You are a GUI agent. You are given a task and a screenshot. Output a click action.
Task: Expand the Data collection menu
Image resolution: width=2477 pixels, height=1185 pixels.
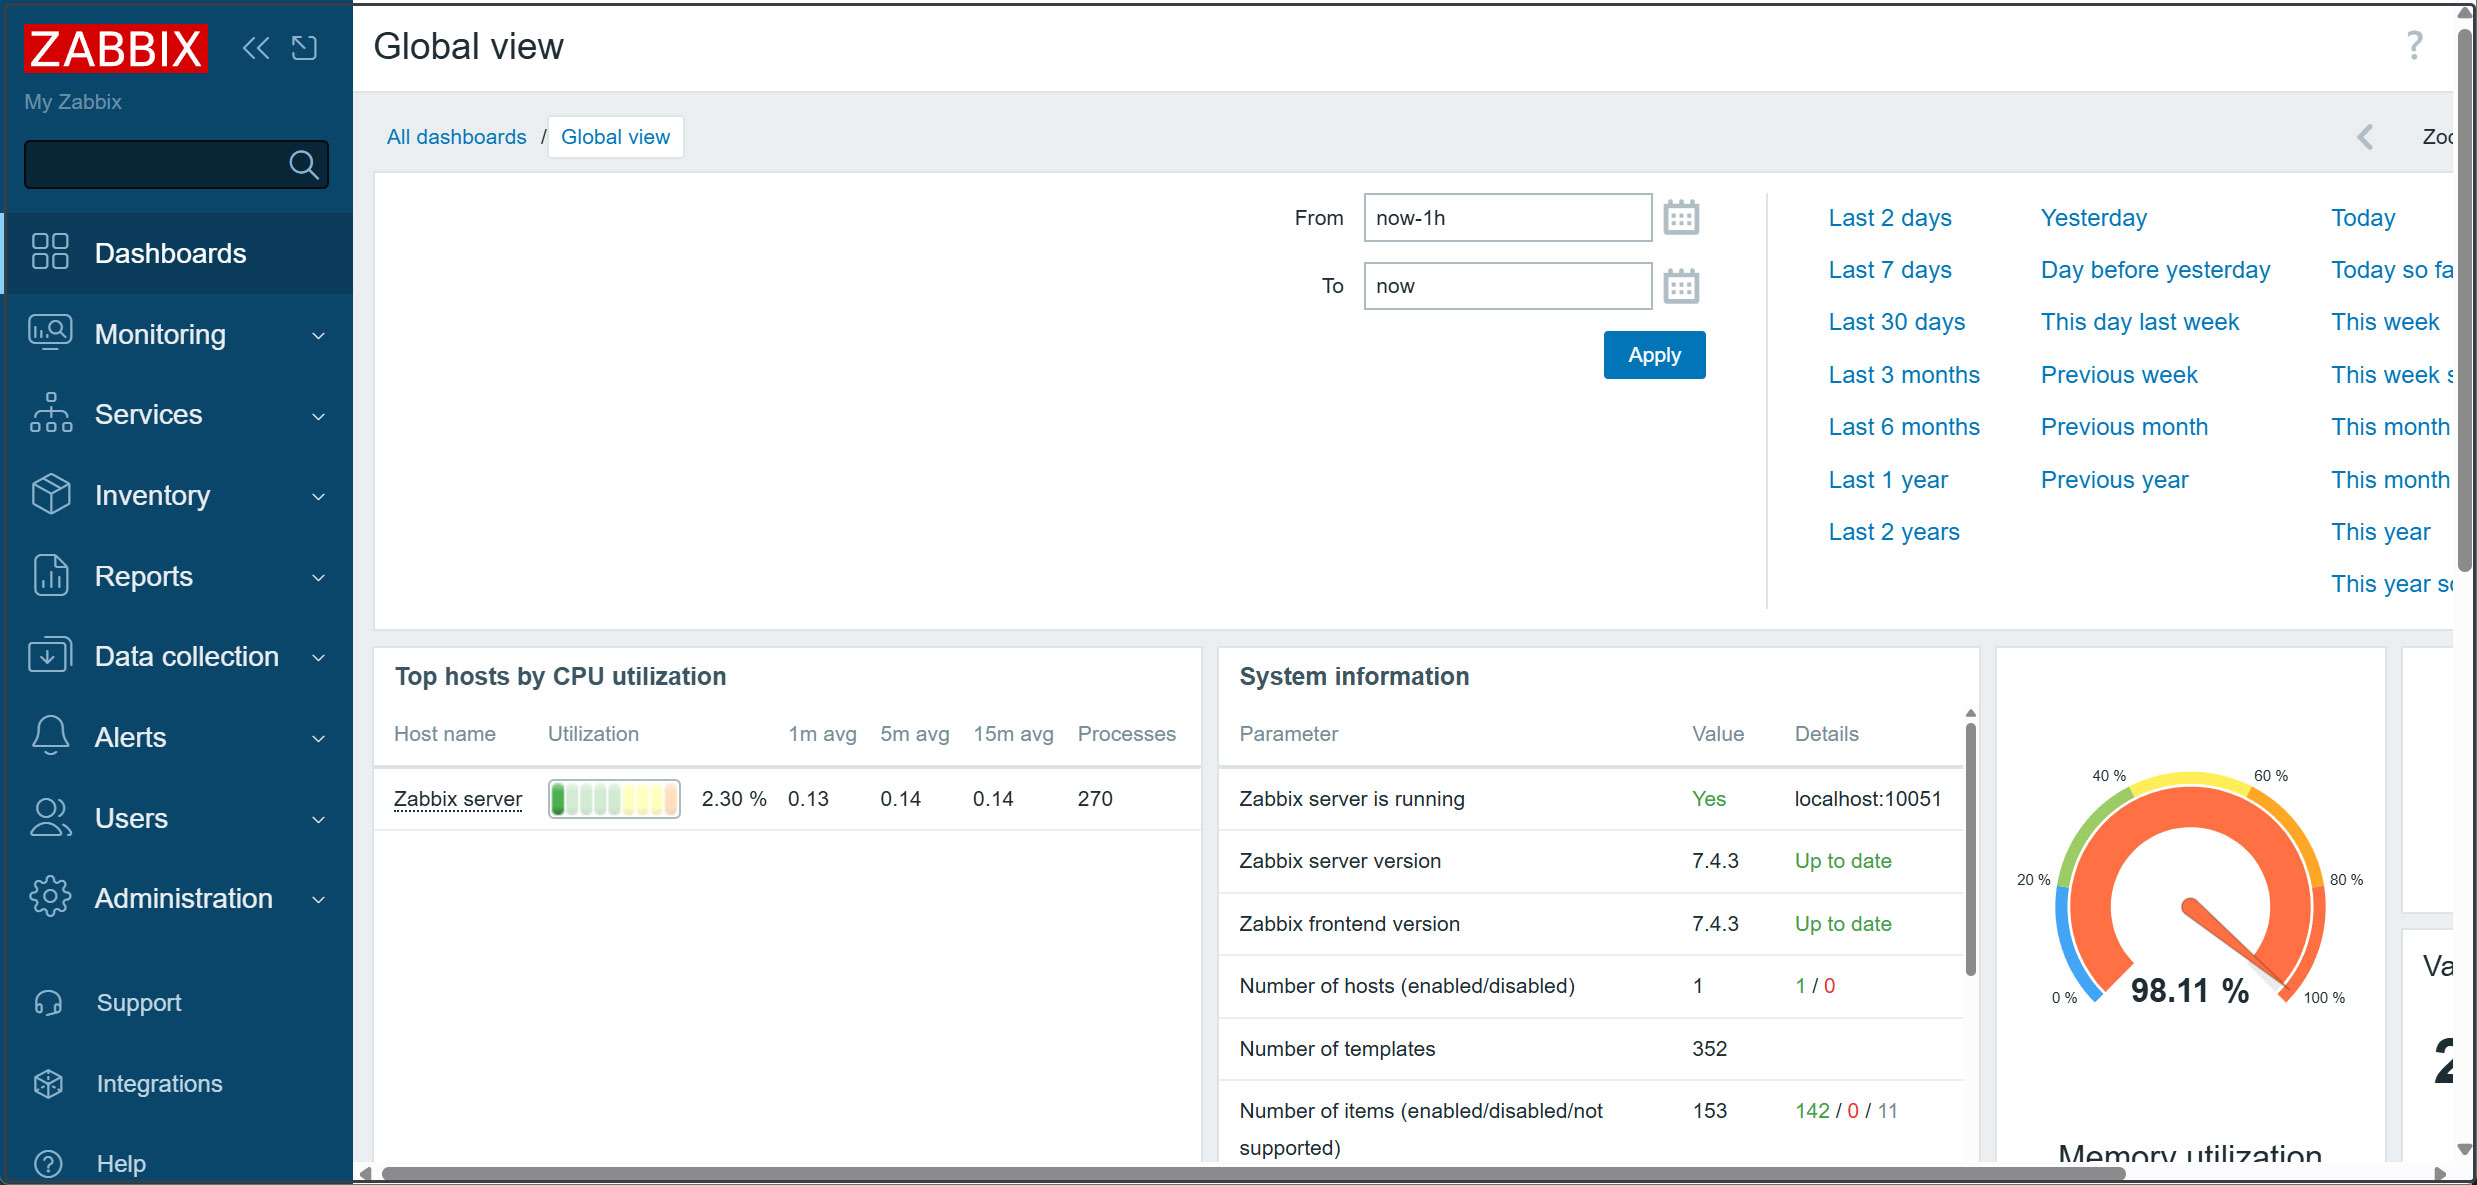point(186,656)
